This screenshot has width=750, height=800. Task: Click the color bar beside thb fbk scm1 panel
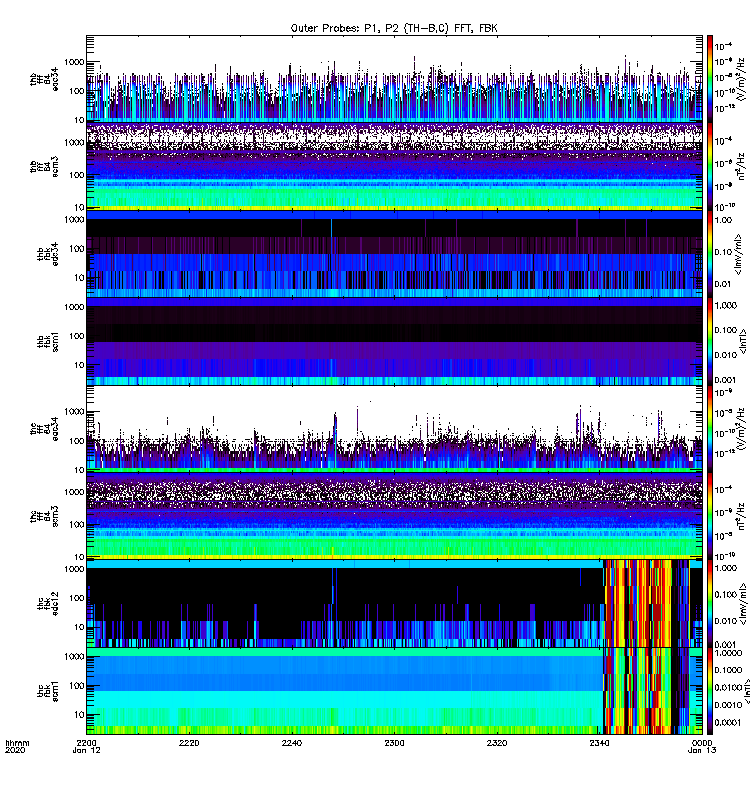[x=710, y=342]
